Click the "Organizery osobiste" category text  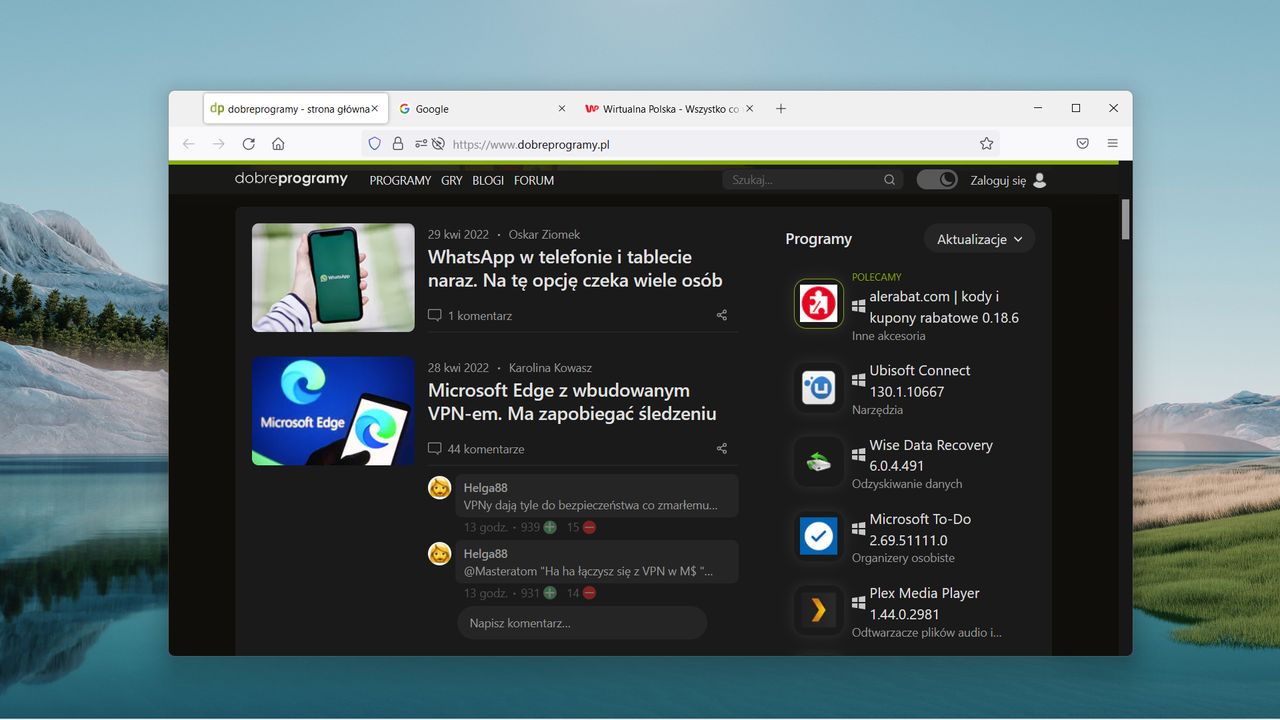[903, 558]
